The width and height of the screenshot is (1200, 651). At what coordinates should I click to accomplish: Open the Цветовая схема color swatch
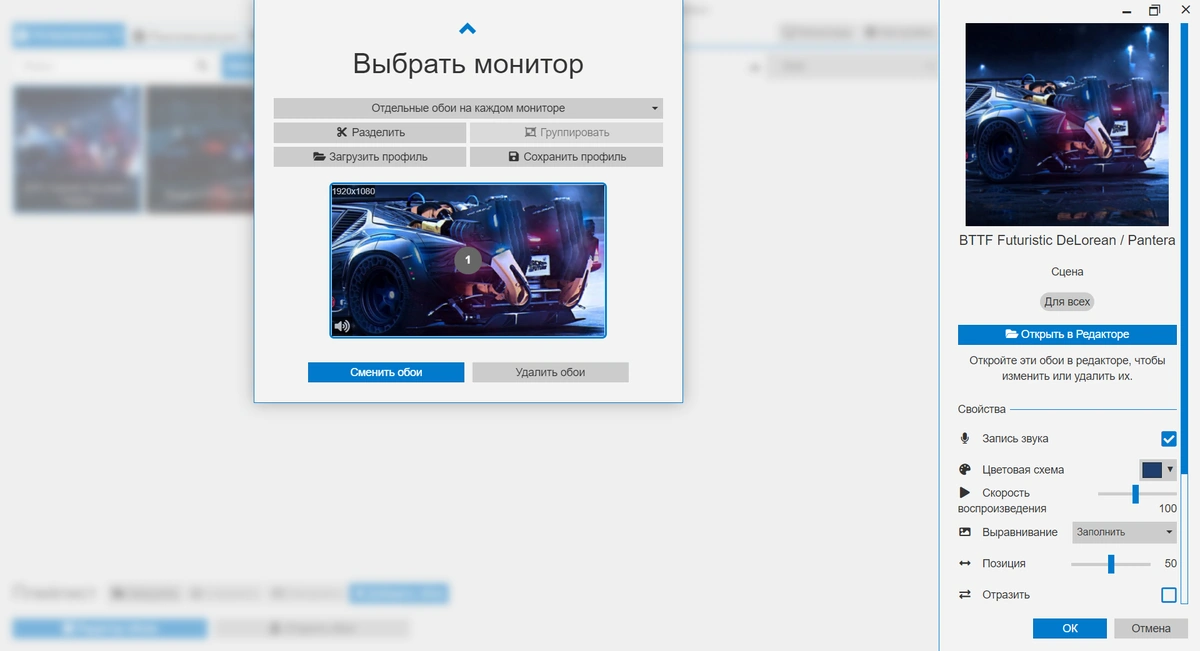pyautogui.click(x=1152, y=470)
